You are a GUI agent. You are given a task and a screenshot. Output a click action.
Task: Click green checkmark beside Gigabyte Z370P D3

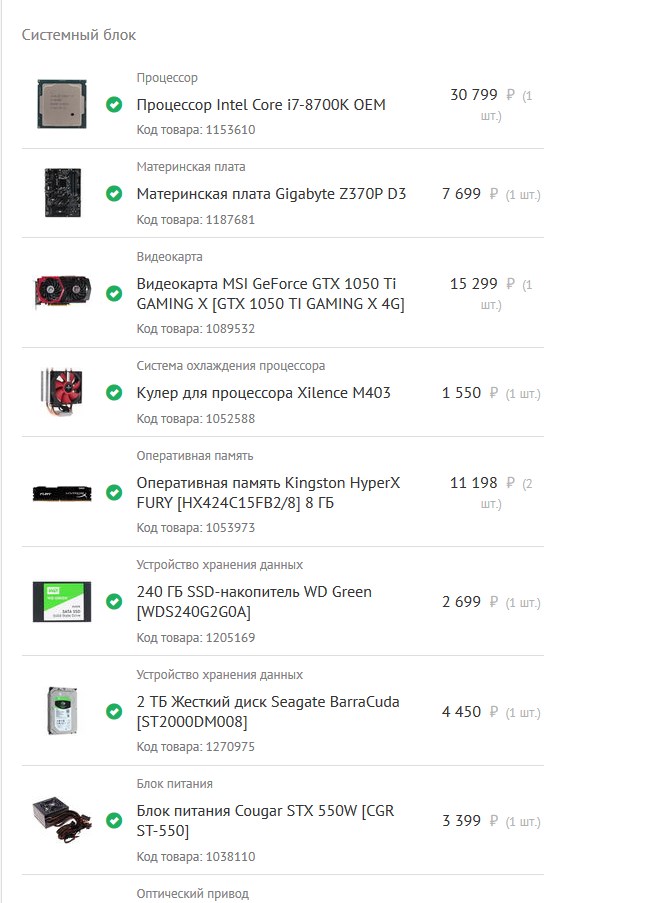tap(114, 194)
